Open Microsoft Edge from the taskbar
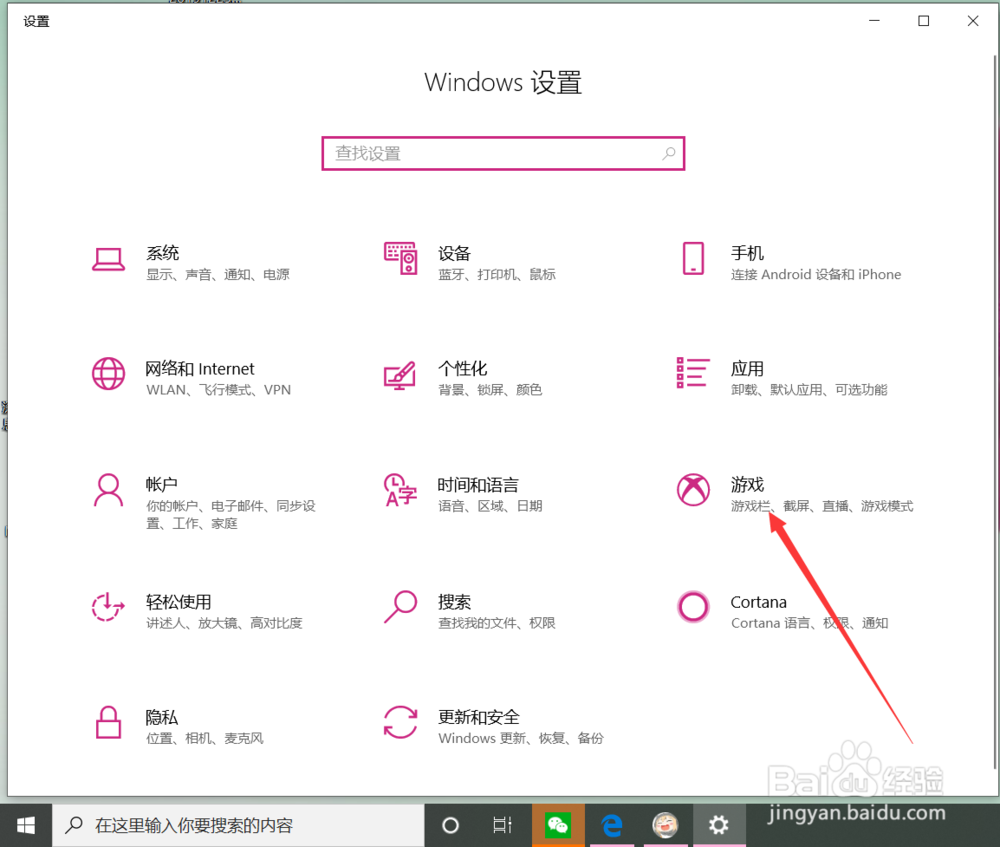1000x847 pixels. point(612,825)
